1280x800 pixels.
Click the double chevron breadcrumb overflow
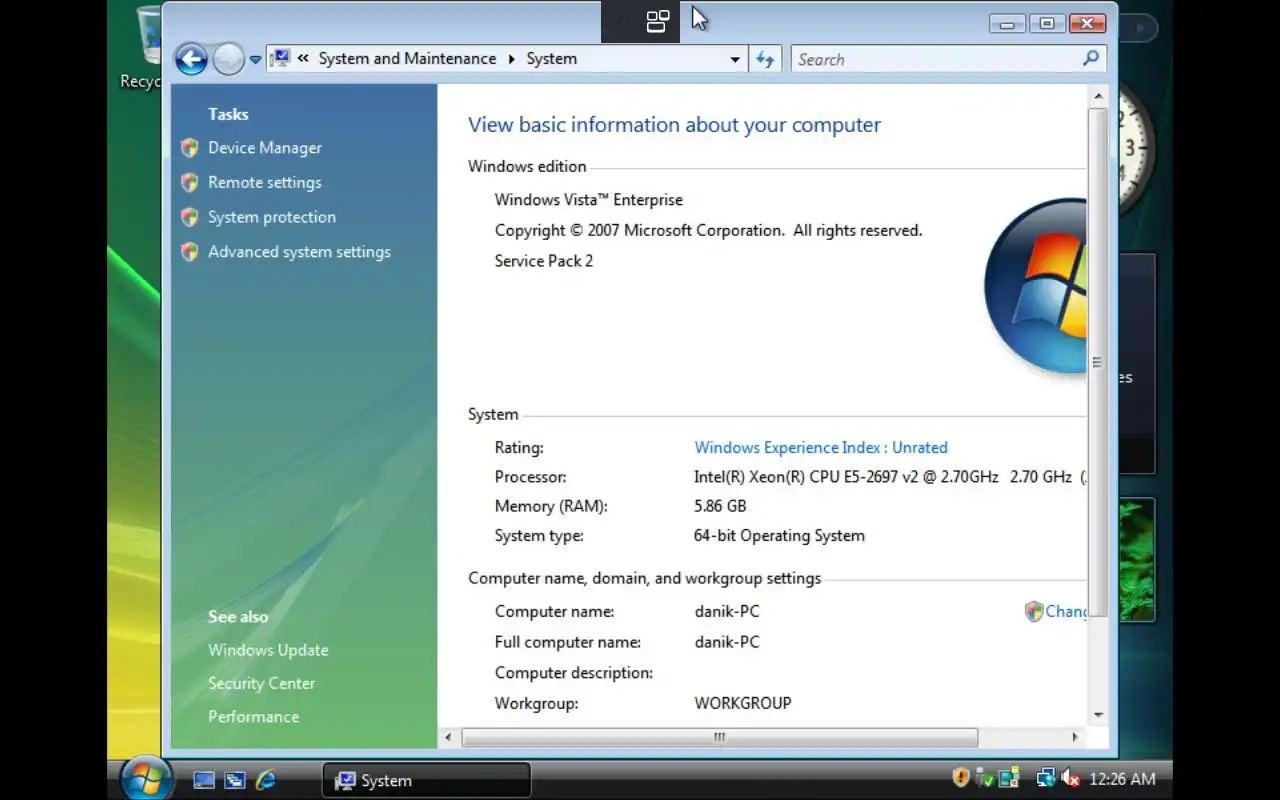[x=303, y=58]
